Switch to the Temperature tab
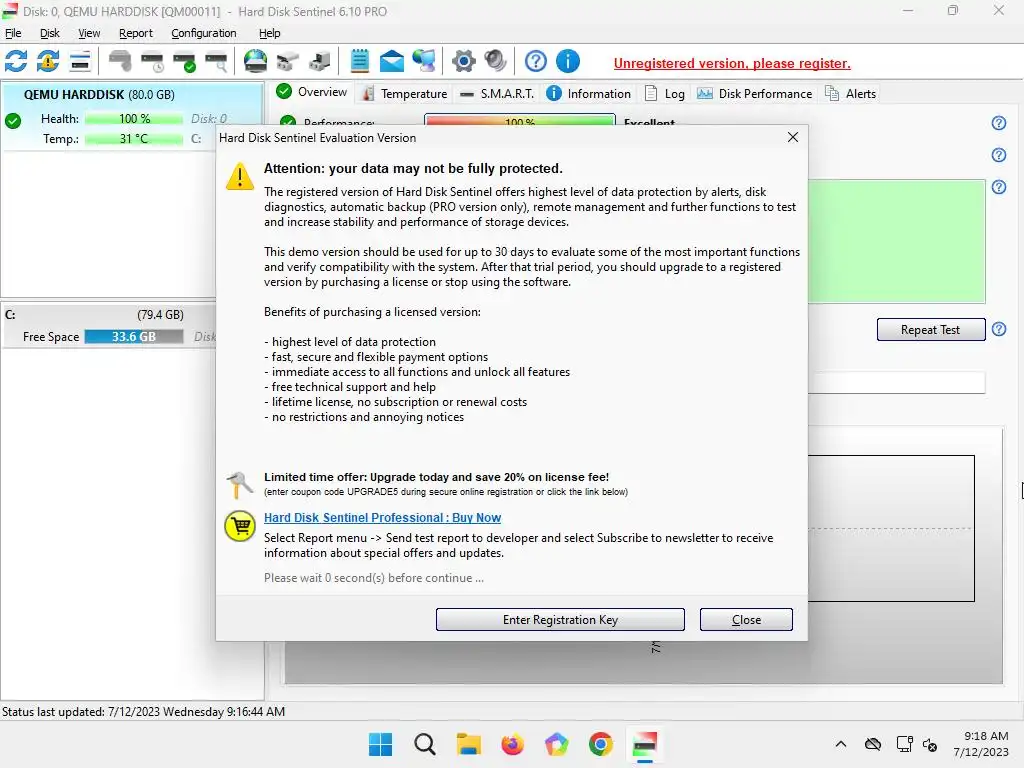The width and height of the screenshot is (1024, 768). 405,93
